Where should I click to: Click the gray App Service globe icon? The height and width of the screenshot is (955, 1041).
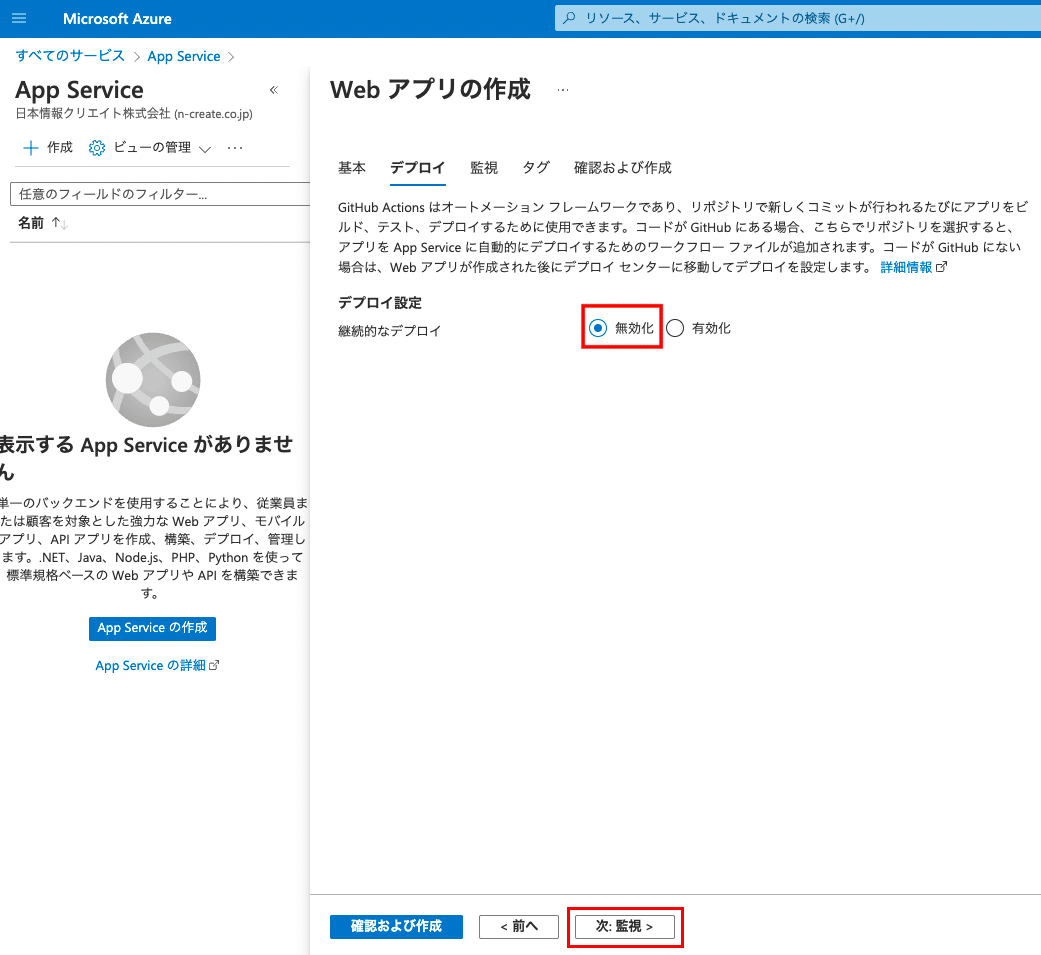(x=153, y=380)
